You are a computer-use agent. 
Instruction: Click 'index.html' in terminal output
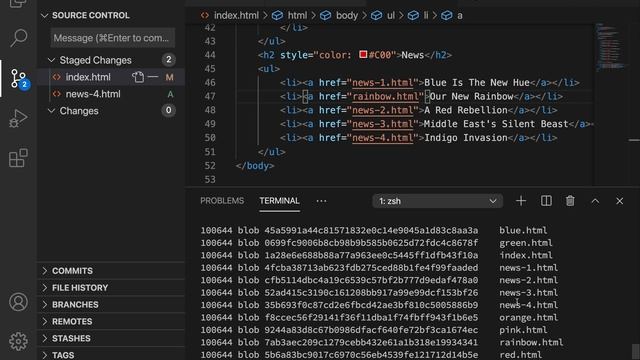[526, 255]
